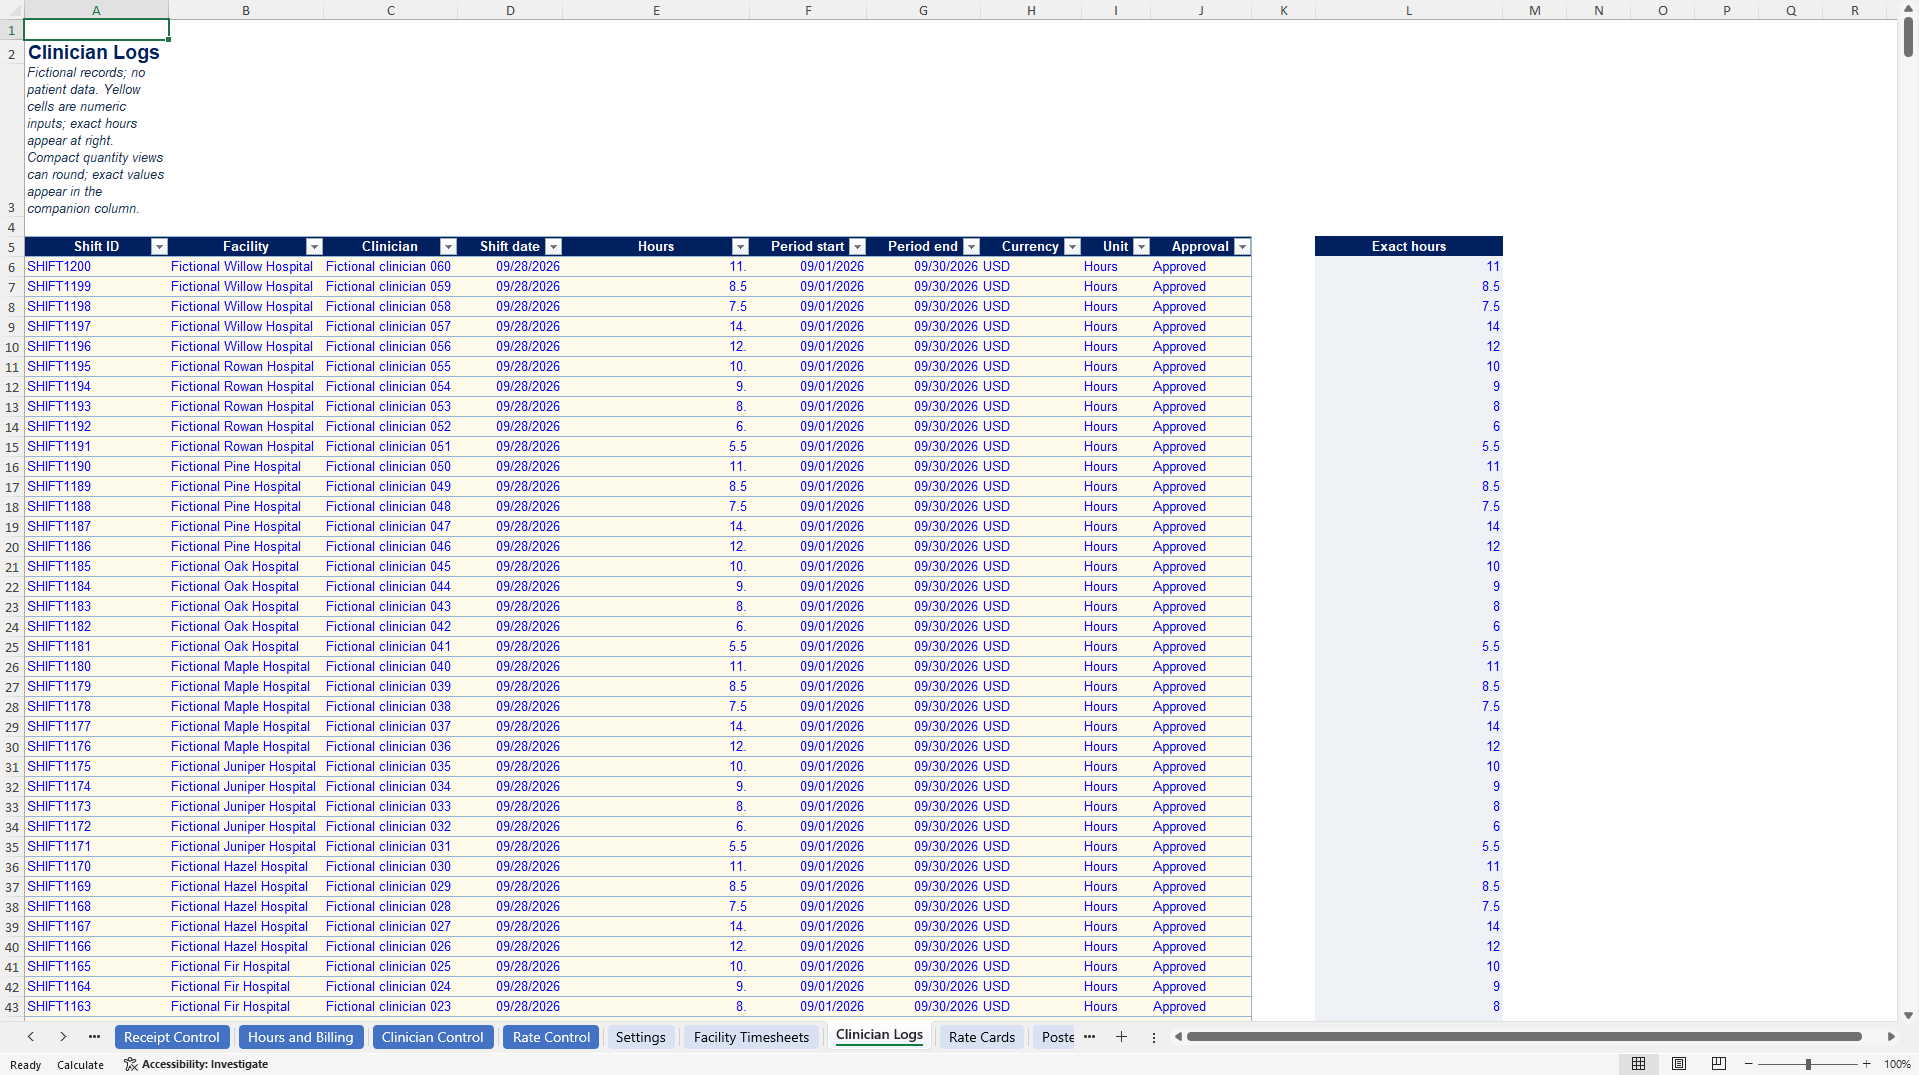The height and width of the screenshot is (1075, 1919).
Task: Open the Clinician column filter dropdown
Action: pyautogui.click(x=449, y=247)
